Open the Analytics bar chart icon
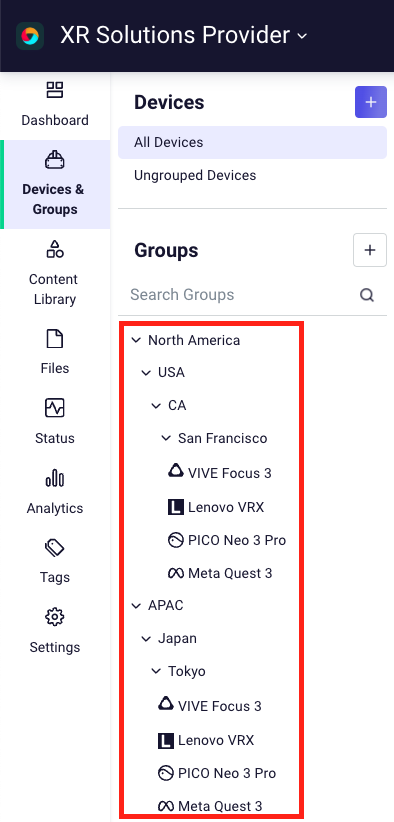Image resolution: width=394 pixels, height=822 pixels. (54, 478)
